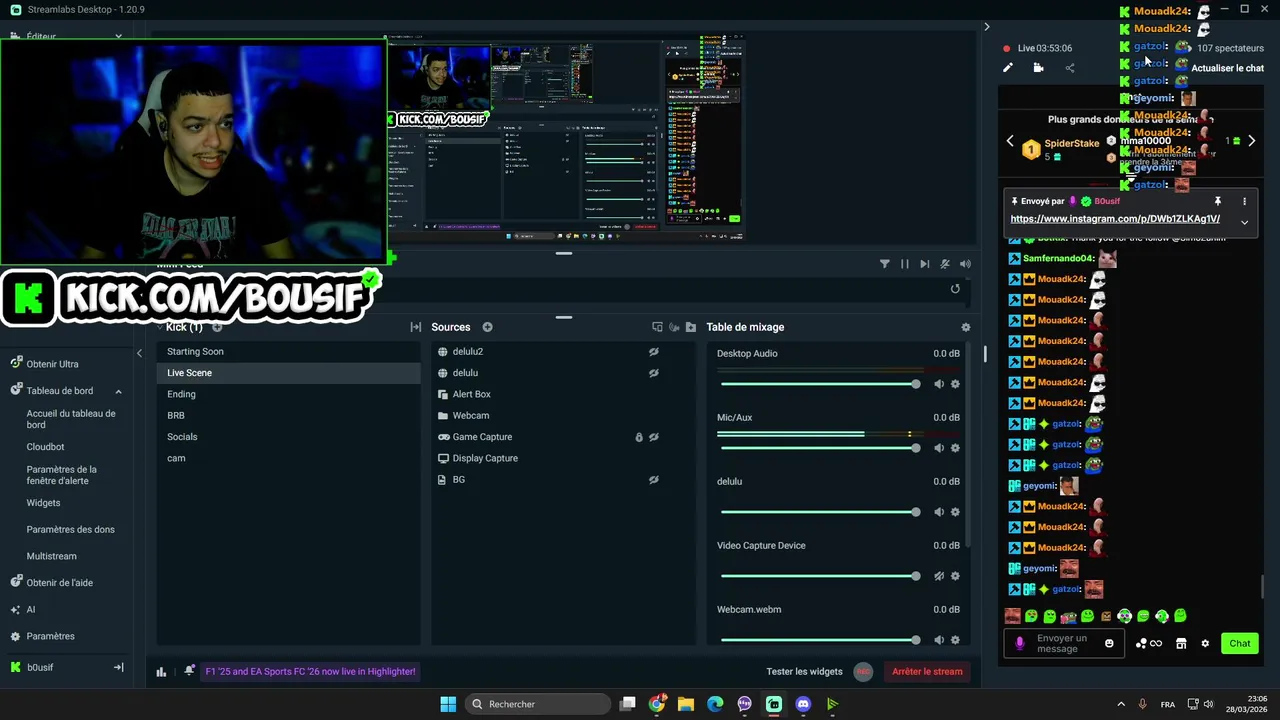Image resolution: width=1280 pixels, height=720 pixels.
Task: Add a new scene next to Kick (1)
Action: pyautogui.click(x=217, y=327)
